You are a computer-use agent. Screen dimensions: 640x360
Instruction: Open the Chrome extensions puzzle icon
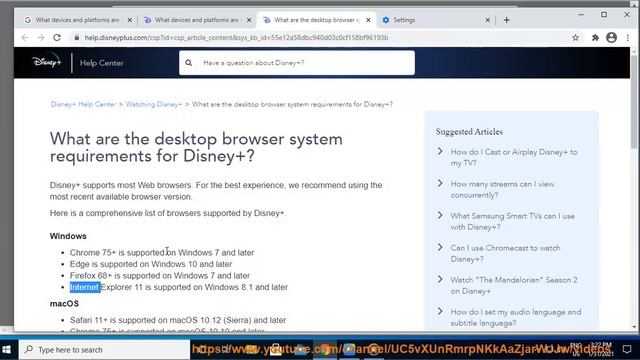point(596,38)
